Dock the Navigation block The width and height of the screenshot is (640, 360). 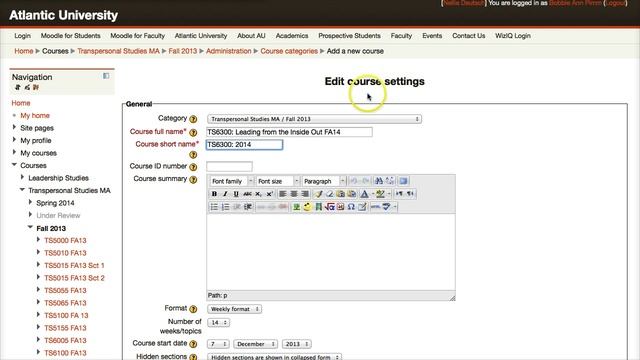pyautogui.click(x=106, y=76)
